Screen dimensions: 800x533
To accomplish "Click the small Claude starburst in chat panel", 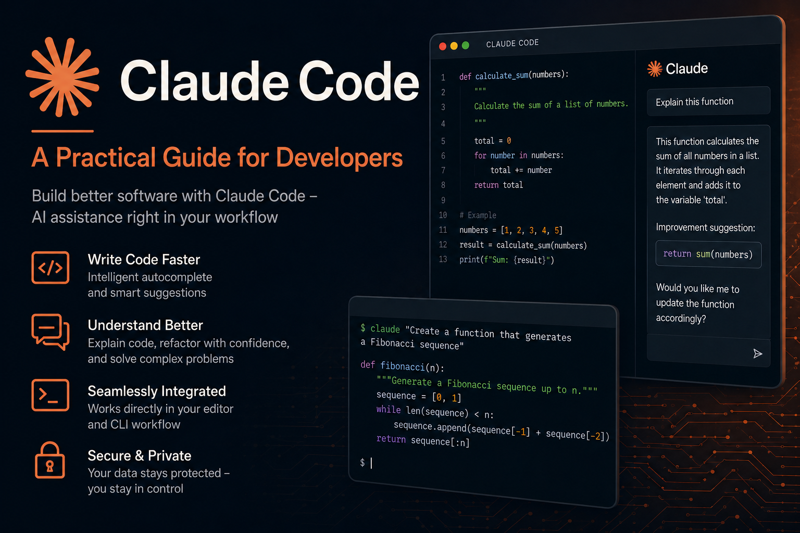I will (x=654, y=68).
